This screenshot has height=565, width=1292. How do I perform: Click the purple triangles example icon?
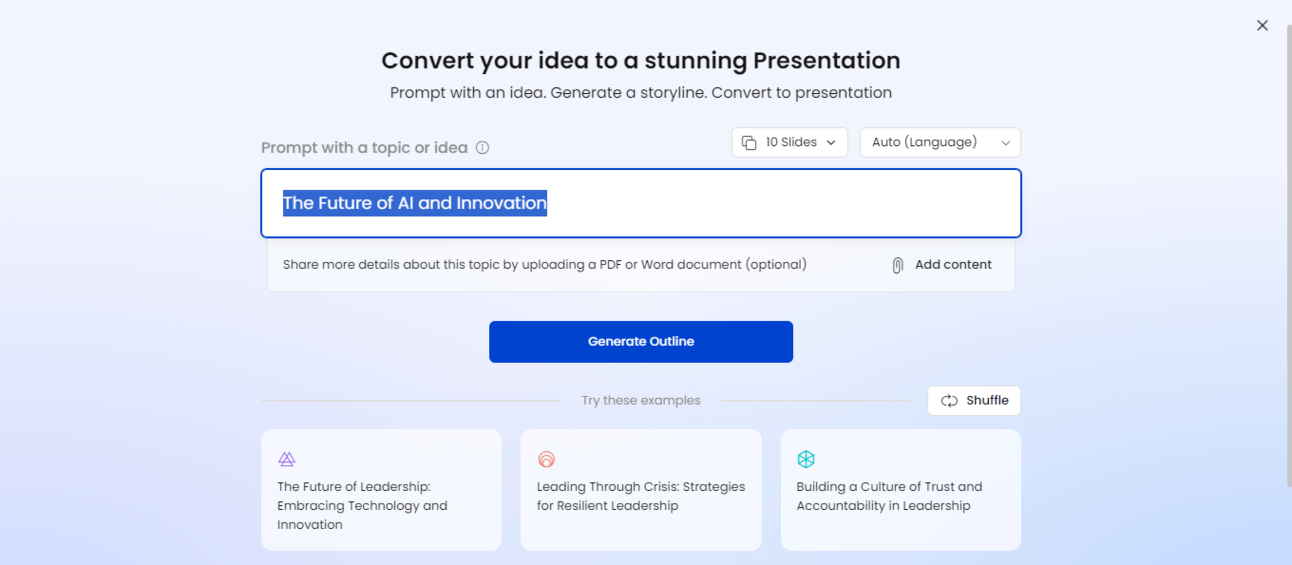point(287,460)
